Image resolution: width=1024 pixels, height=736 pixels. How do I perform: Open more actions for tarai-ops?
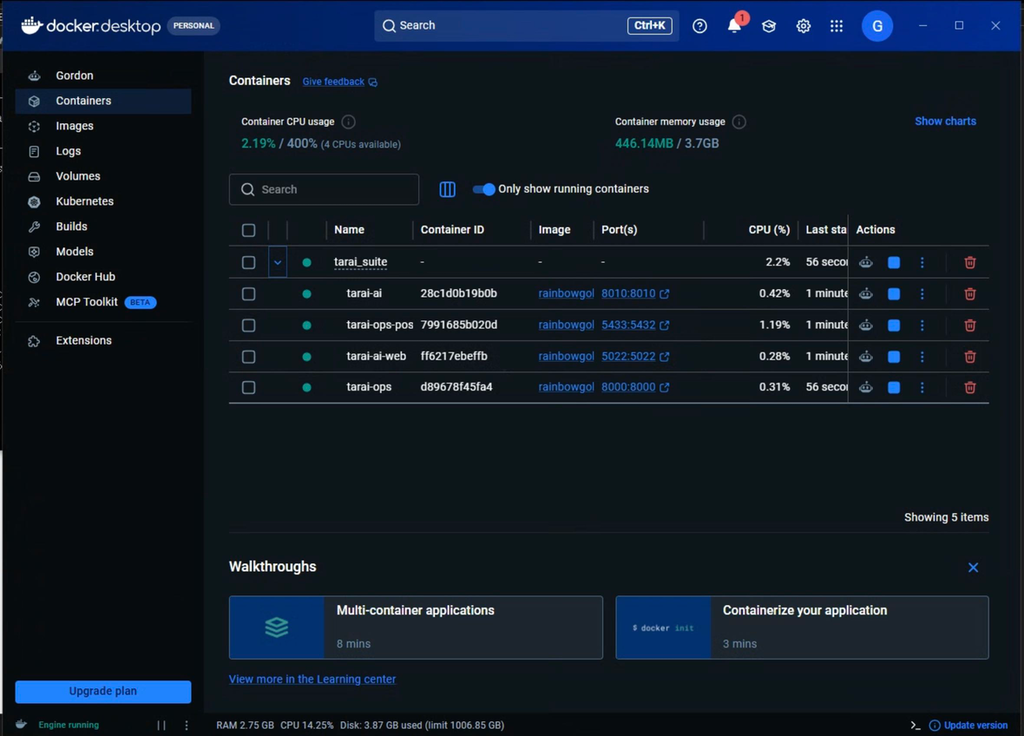[922, 387]
